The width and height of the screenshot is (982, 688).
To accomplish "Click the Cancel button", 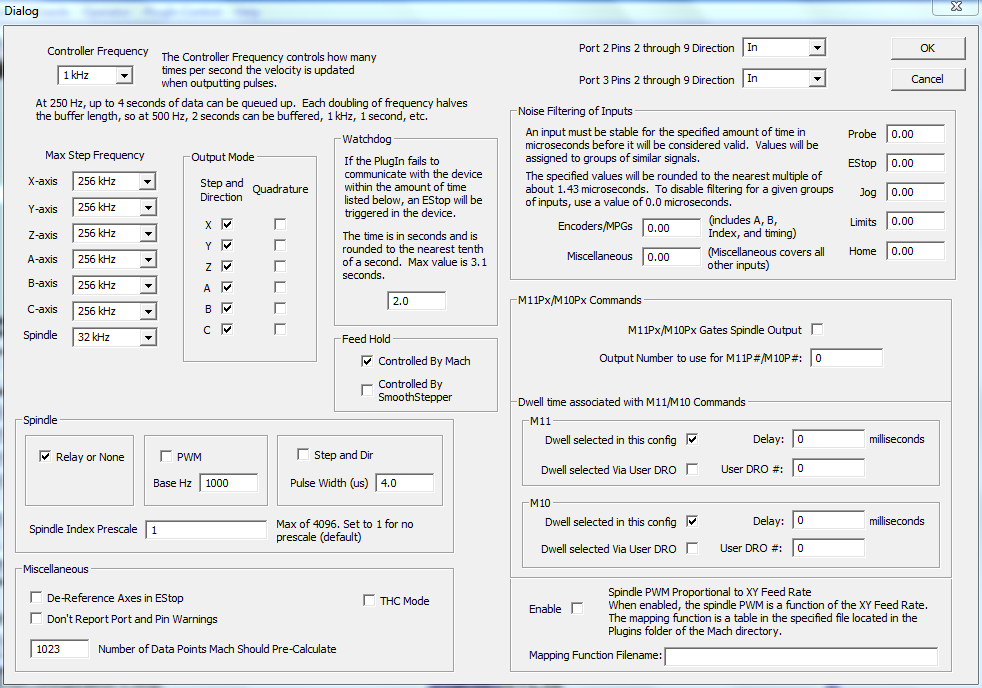I will pos(927,79).
